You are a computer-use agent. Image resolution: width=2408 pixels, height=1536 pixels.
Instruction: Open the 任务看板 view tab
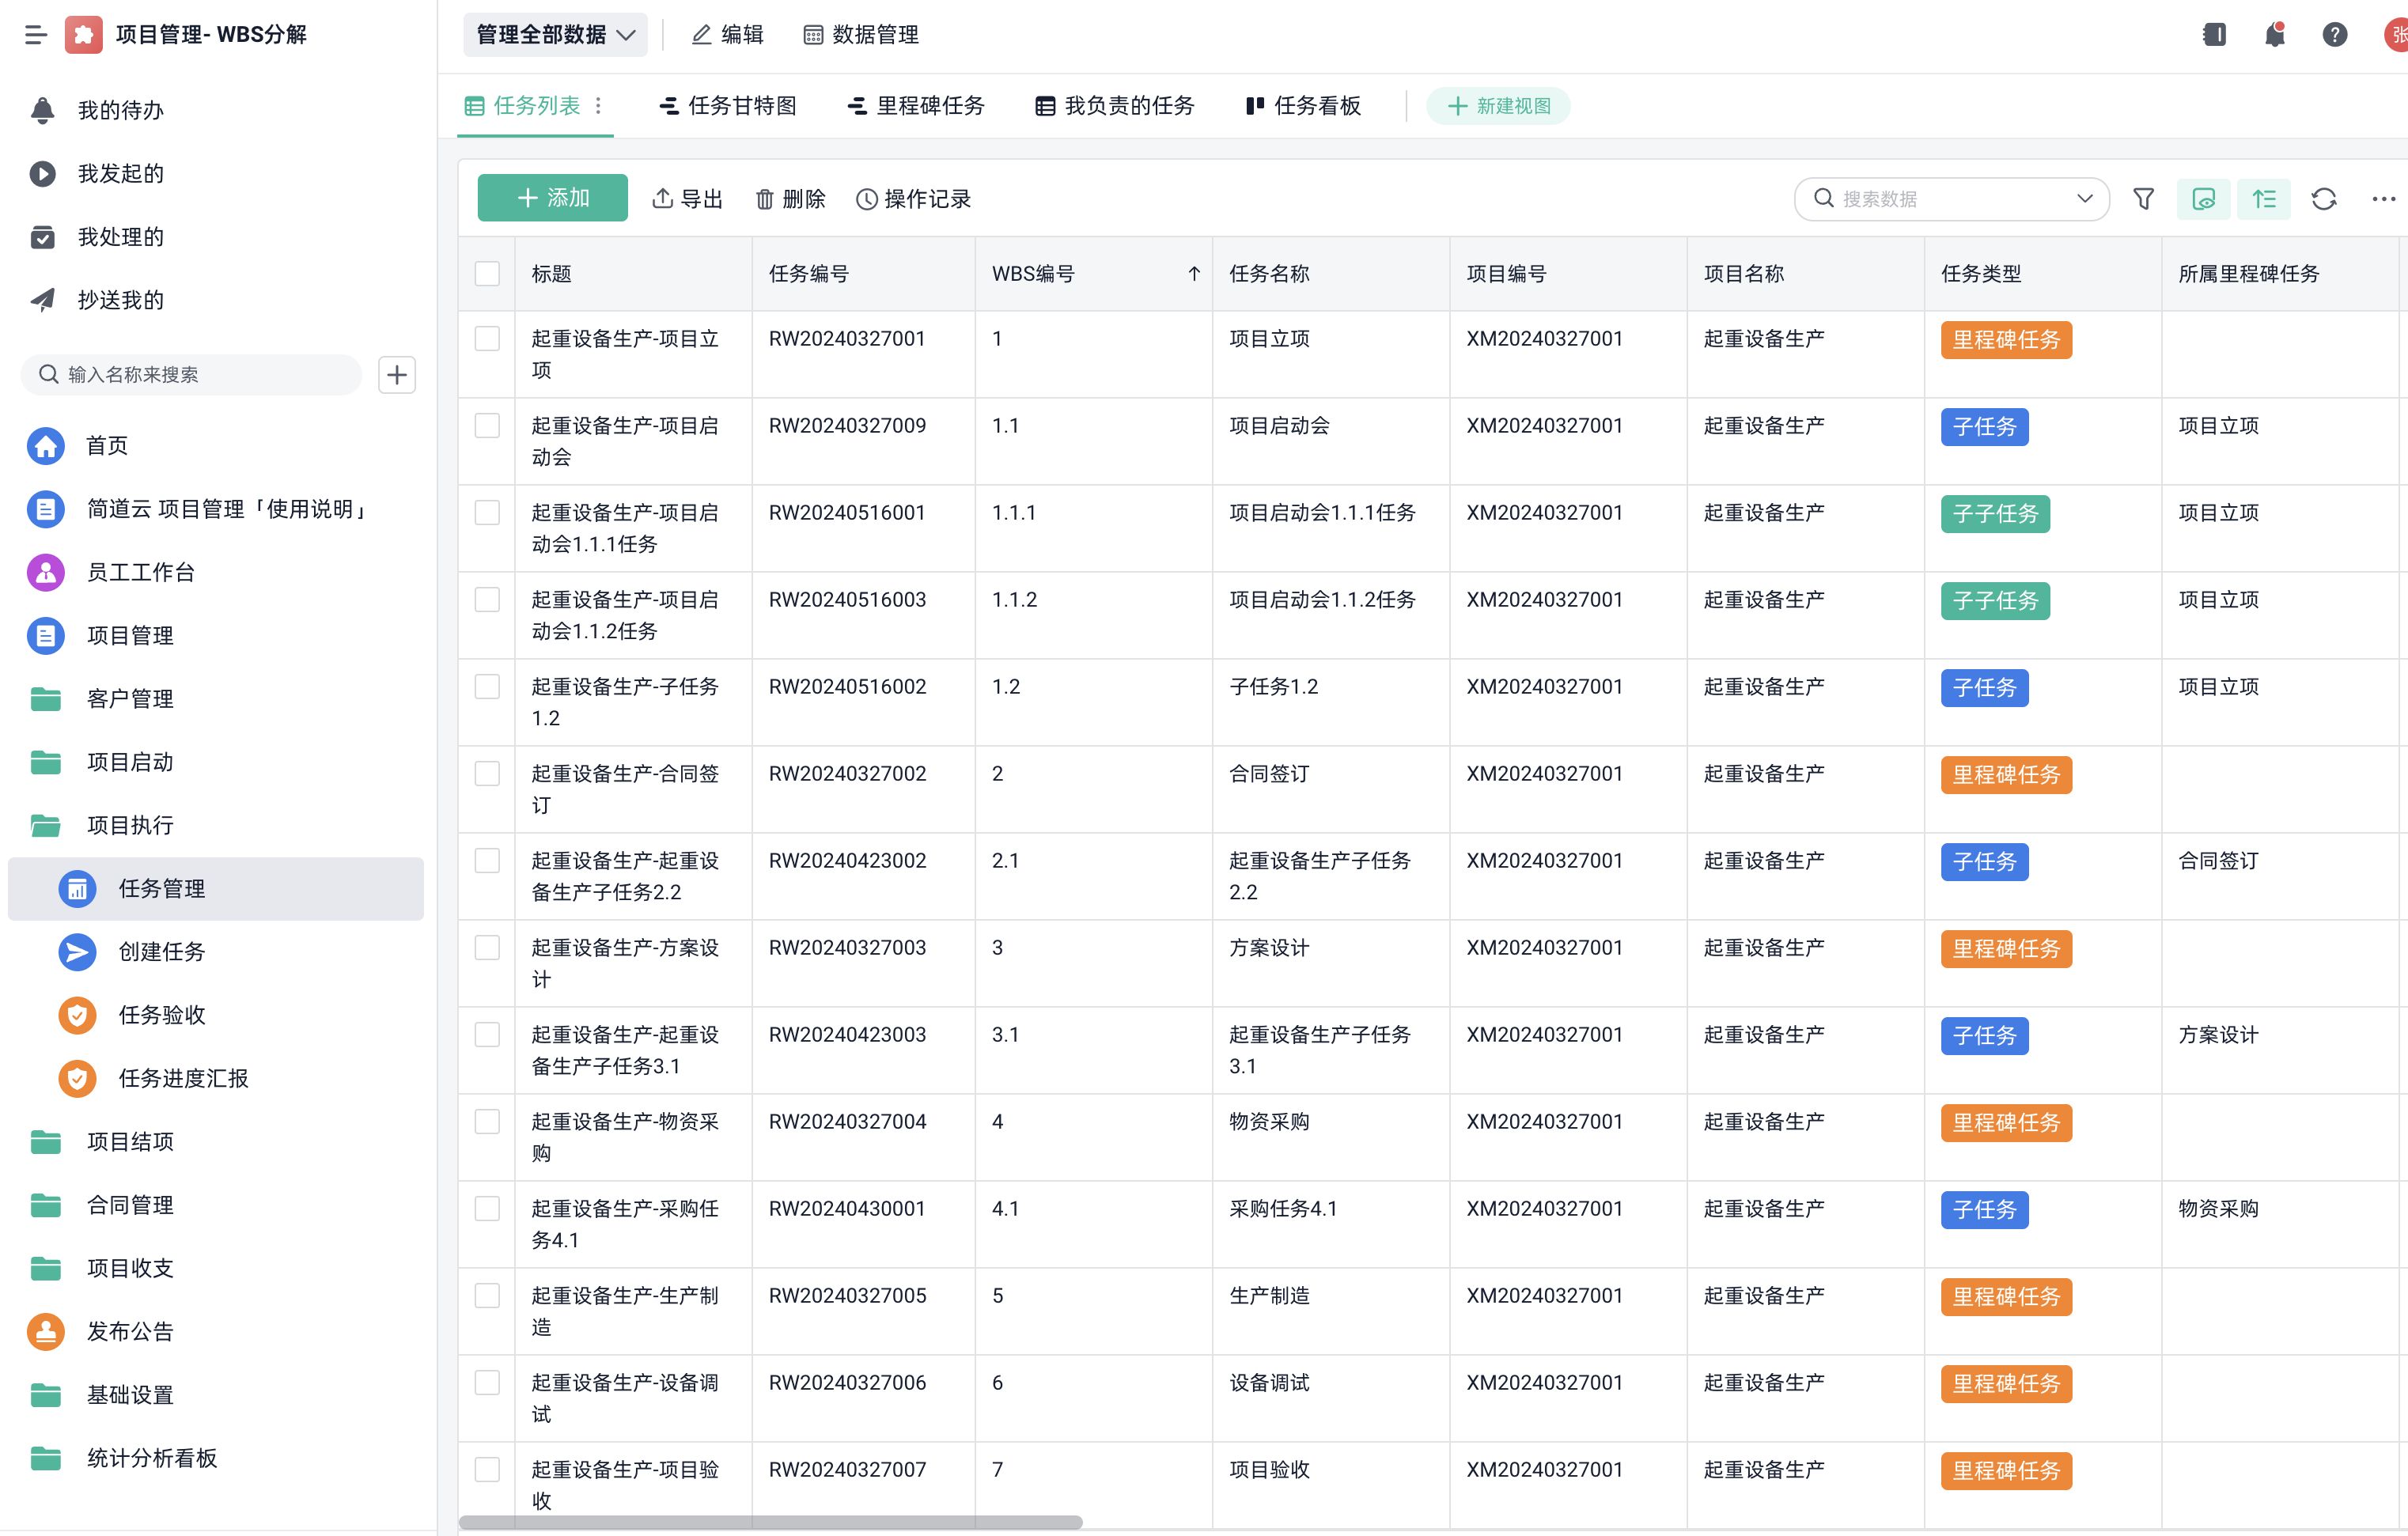[1303, 106]
